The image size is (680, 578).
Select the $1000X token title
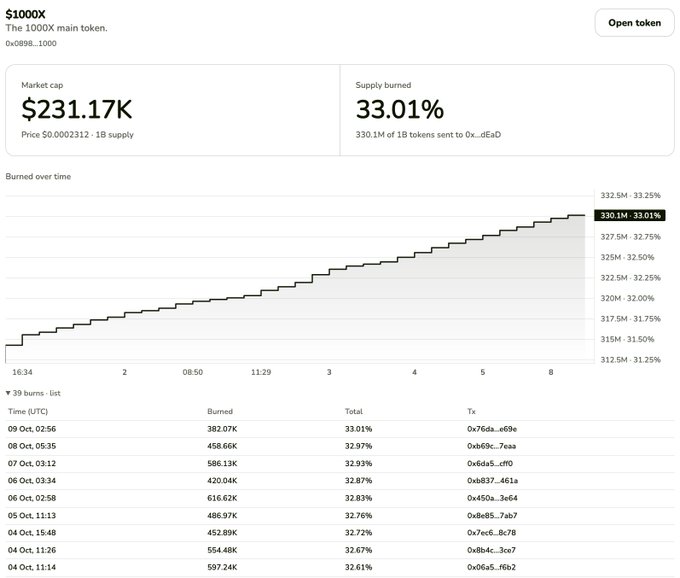pos(25,14)
